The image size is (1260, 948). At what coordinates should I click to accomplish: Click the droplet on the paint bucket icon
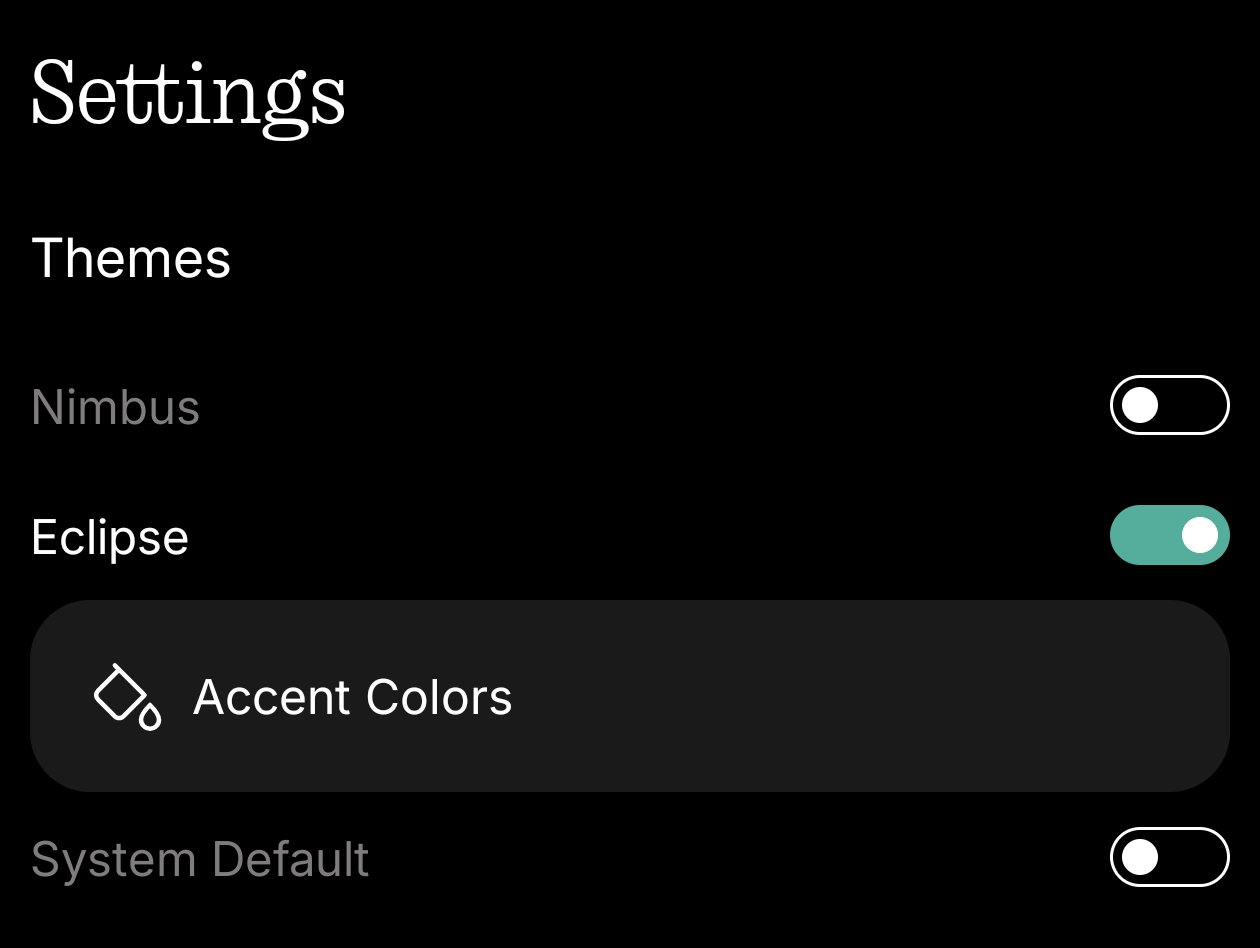pos(150,717)
